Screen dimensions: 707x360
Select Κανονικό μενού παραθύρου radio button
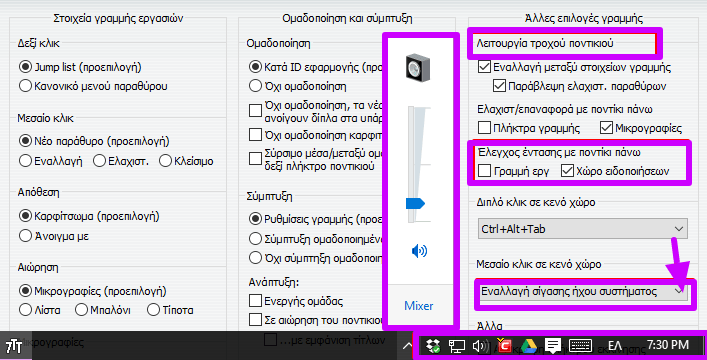[25, 86]
